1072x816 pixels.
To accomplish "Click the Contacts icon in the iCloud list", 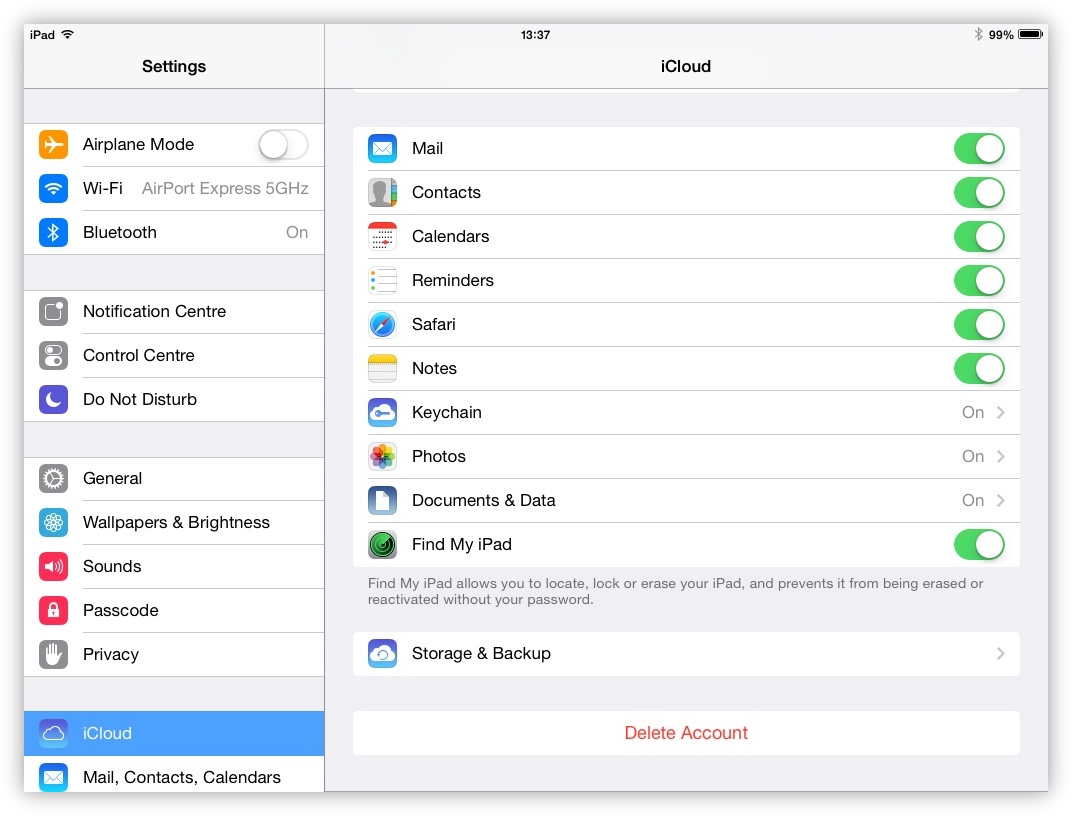I will tap(382, 192).
